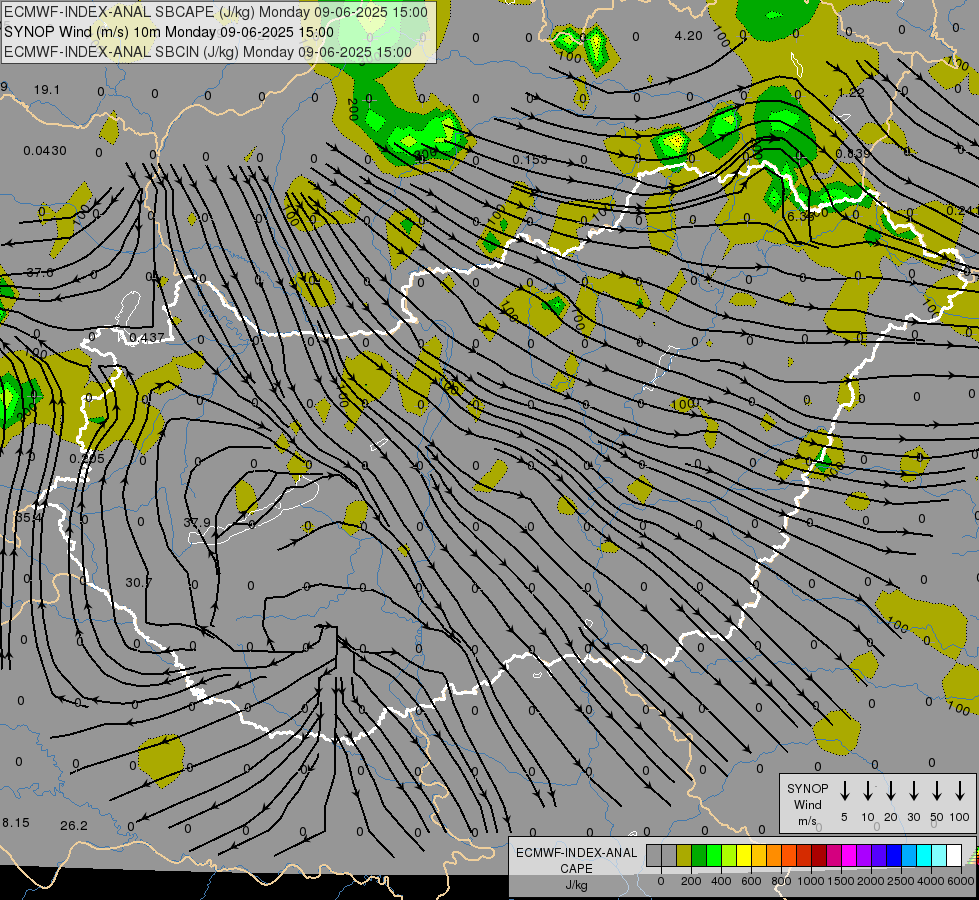The image size is (979, 900).
Task: Click the 0.153 value on the map
Action: [529, 160]
